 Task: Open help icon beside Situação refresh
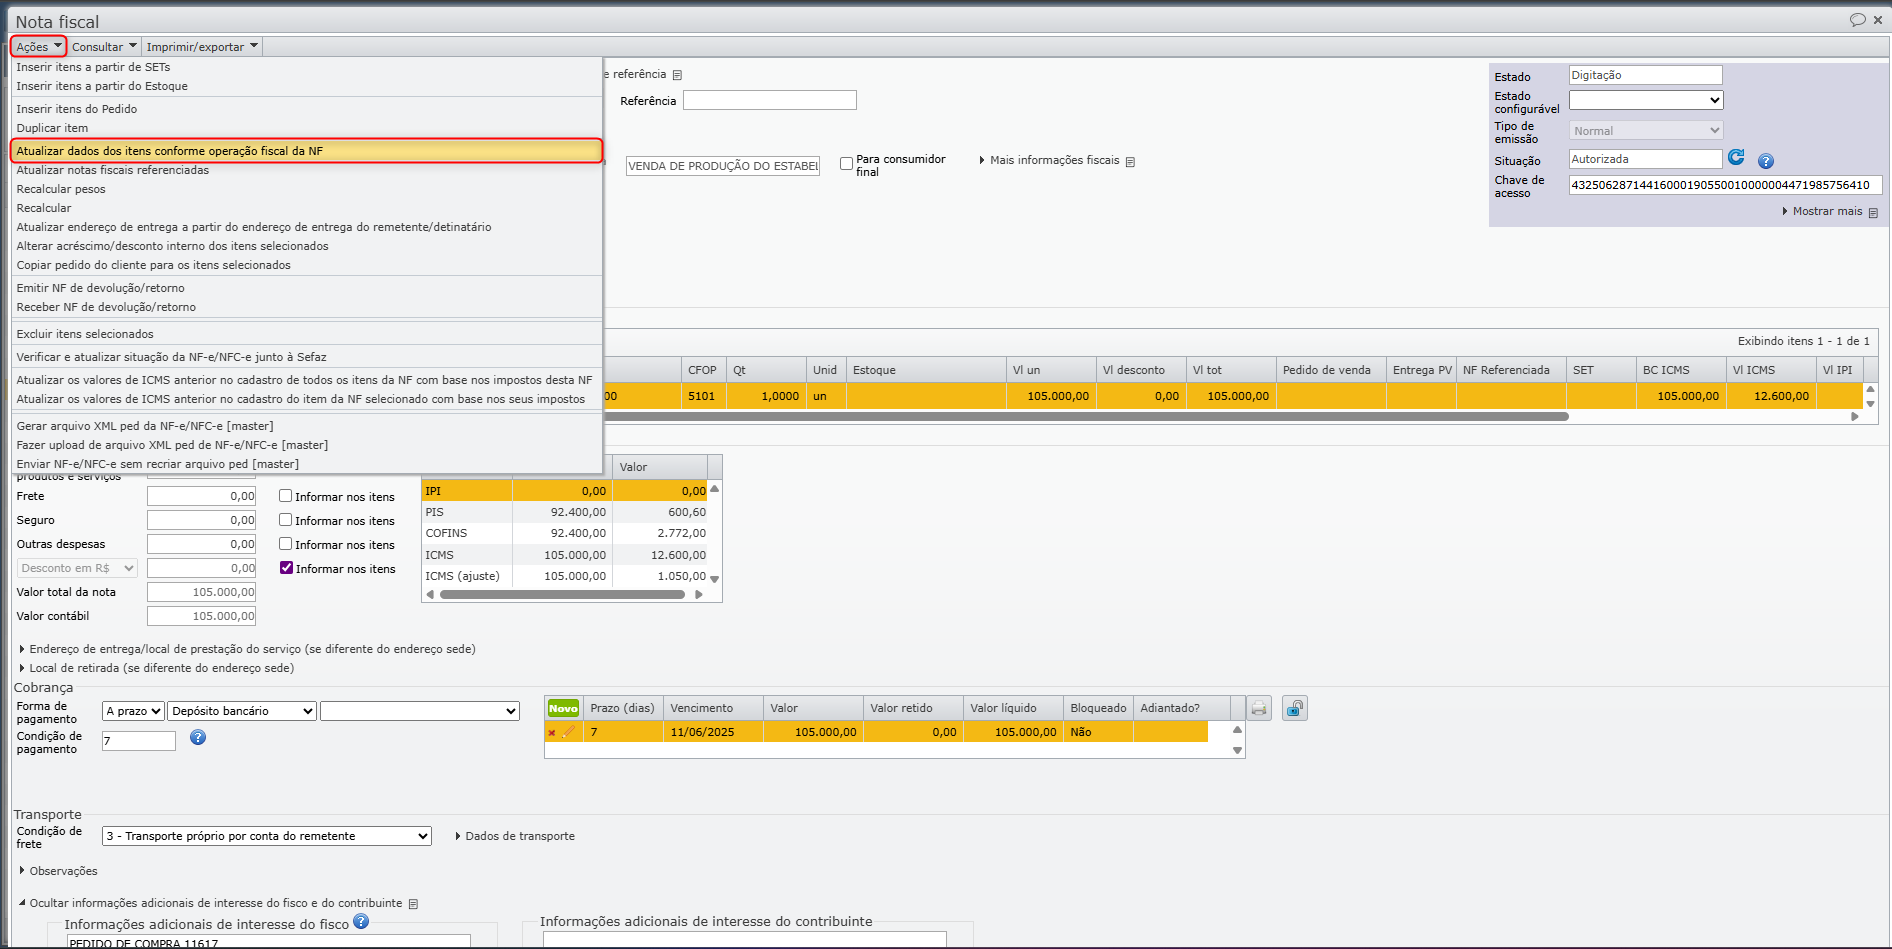pyautogui.click(x=1766, y=161)
